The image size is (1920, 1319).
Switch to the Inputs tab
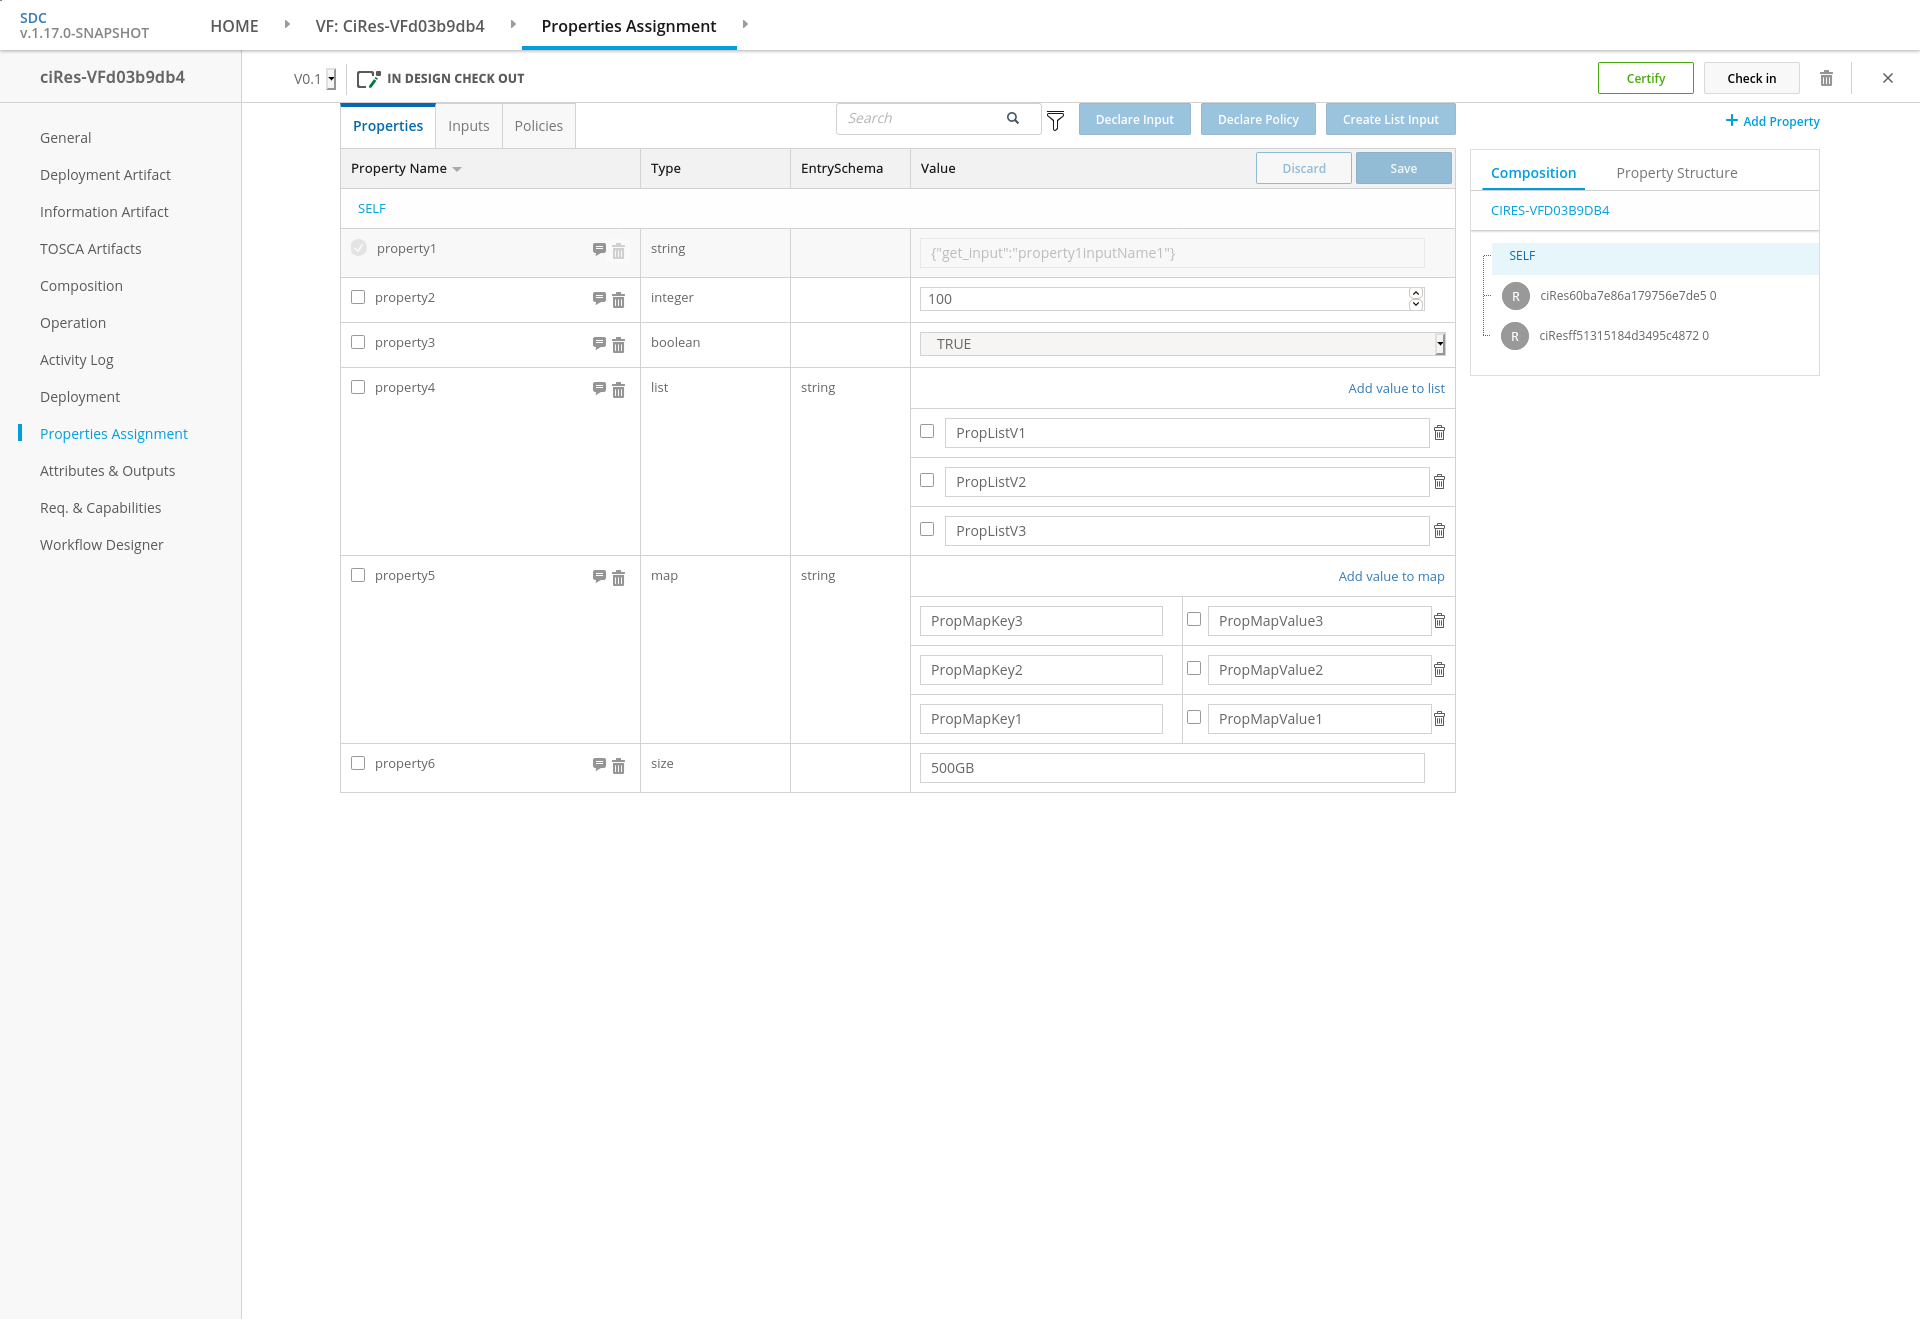468,126
